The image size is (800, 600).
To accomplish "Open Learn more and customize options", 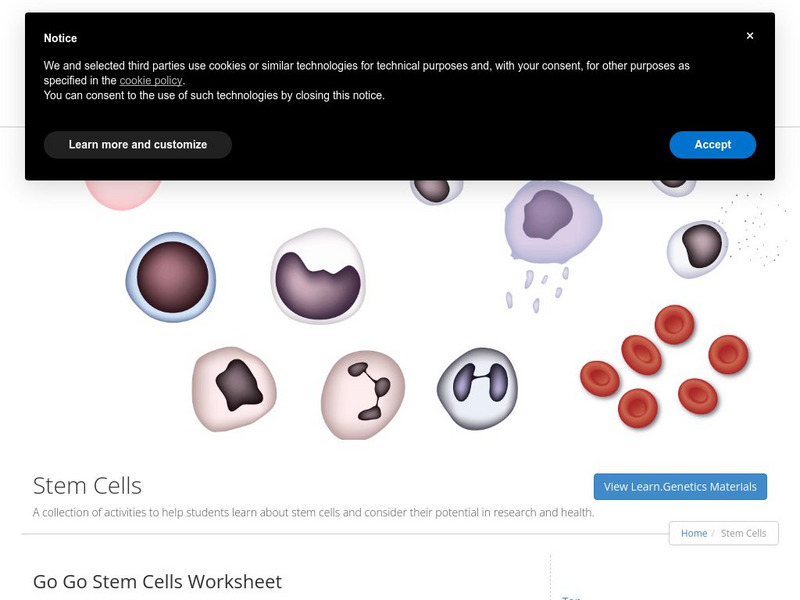I will coord(138,145).
